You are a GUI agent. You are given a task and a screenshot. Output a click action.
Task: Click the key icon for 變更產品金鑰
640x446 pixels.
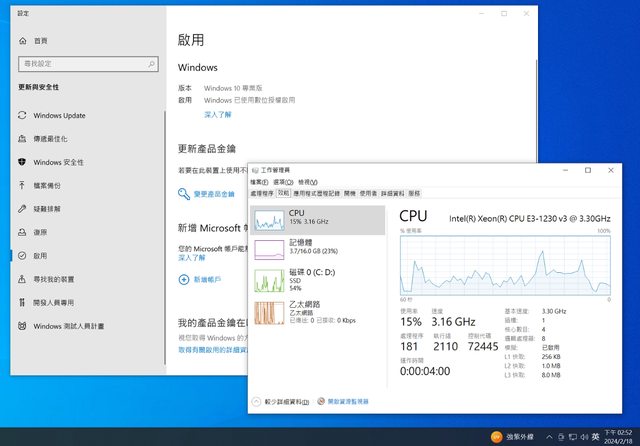184,194
